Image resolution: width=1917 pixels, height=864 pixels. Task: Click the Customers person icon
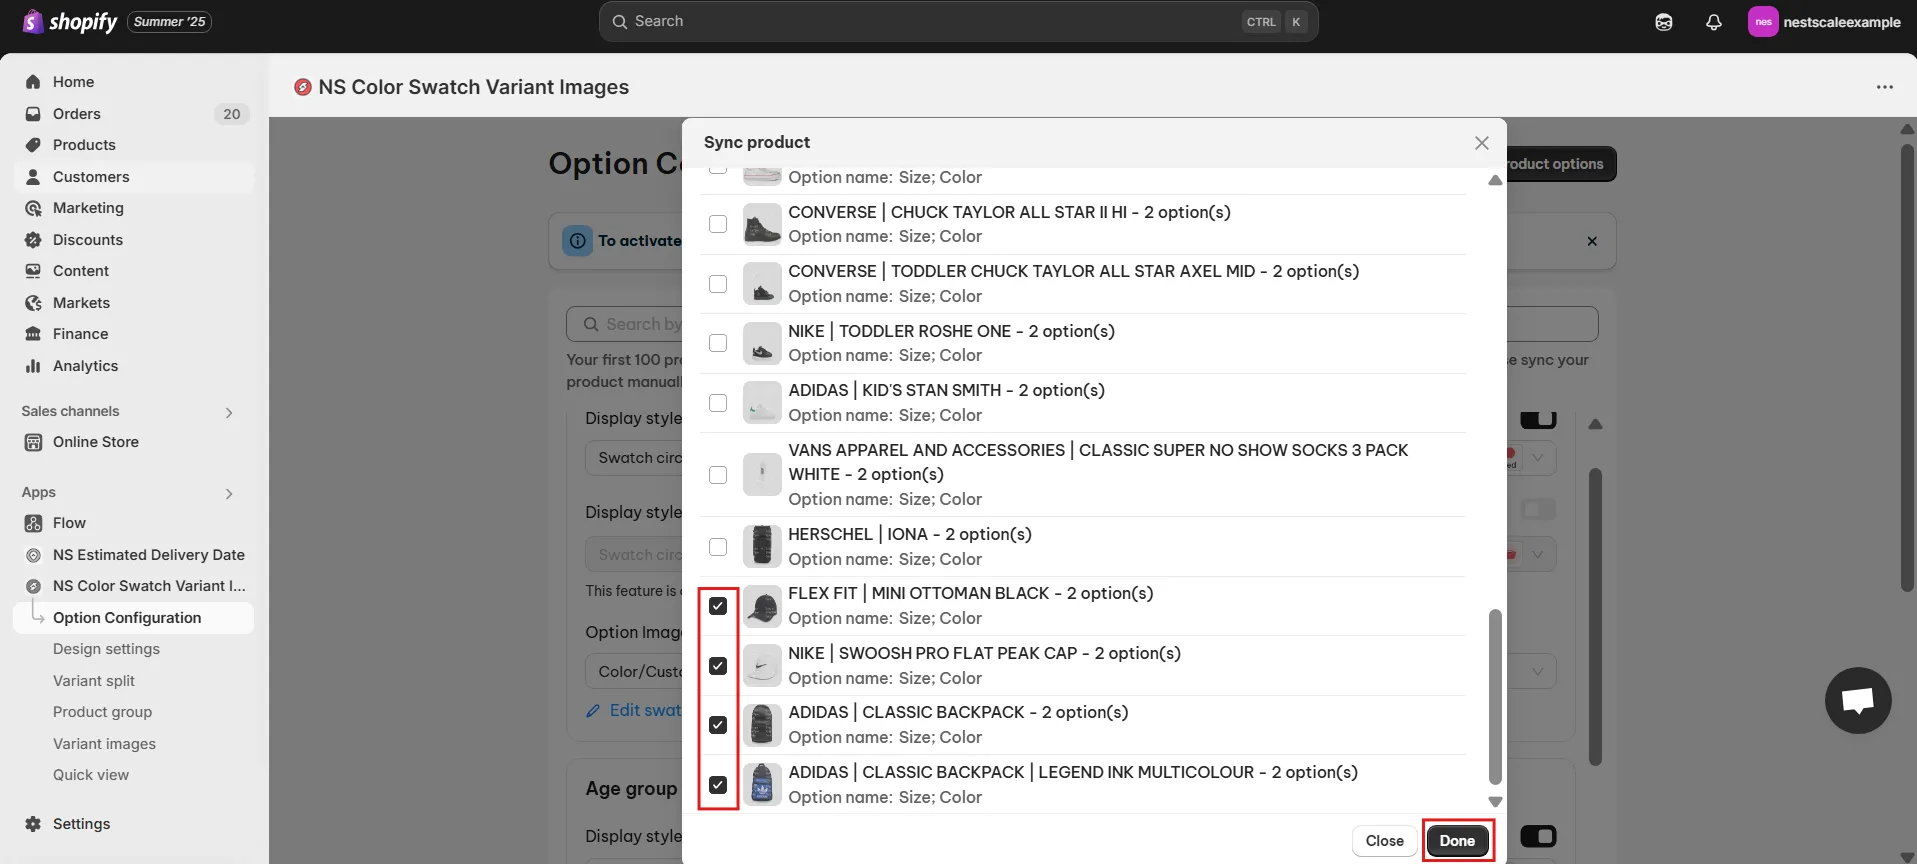coord(33,177)
